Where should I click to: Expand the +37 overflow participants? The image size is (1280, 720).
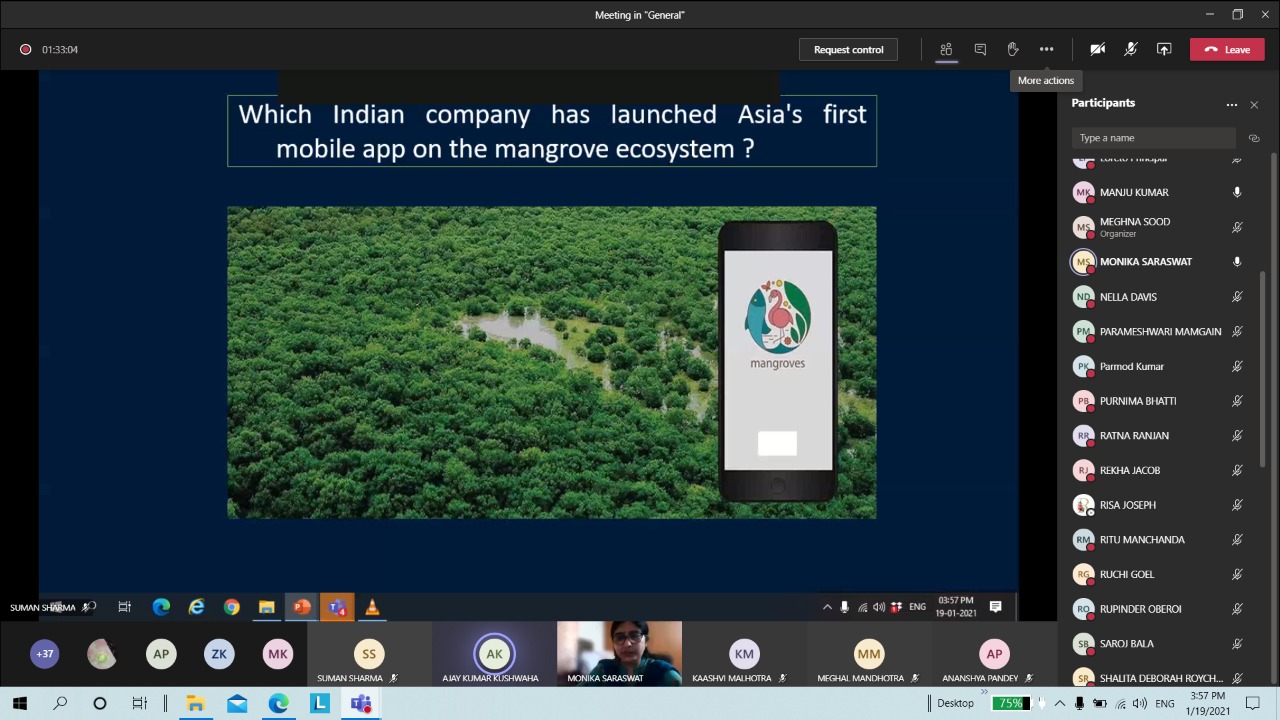(45, 654)
